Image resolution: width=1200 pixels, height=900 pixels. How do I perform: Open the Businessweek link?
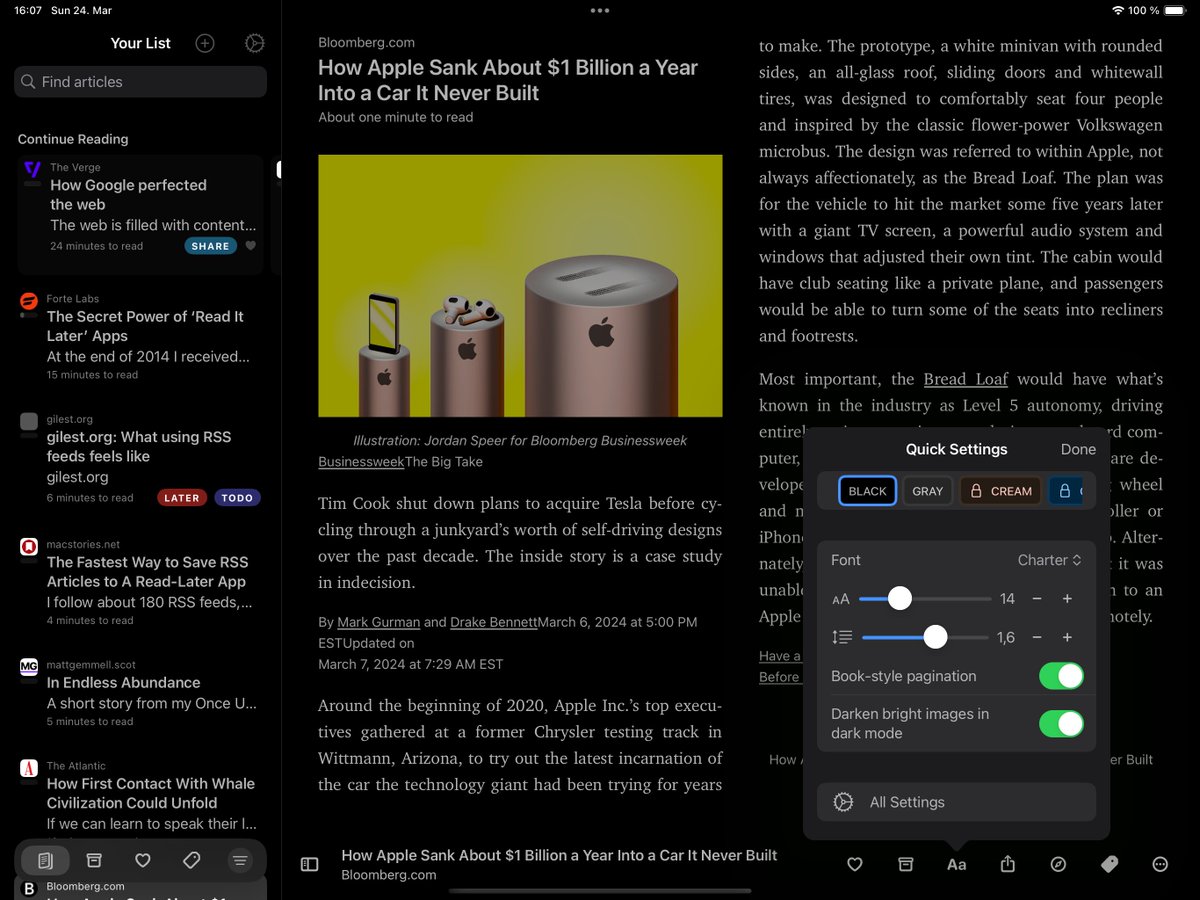click(x=361, y=462)
